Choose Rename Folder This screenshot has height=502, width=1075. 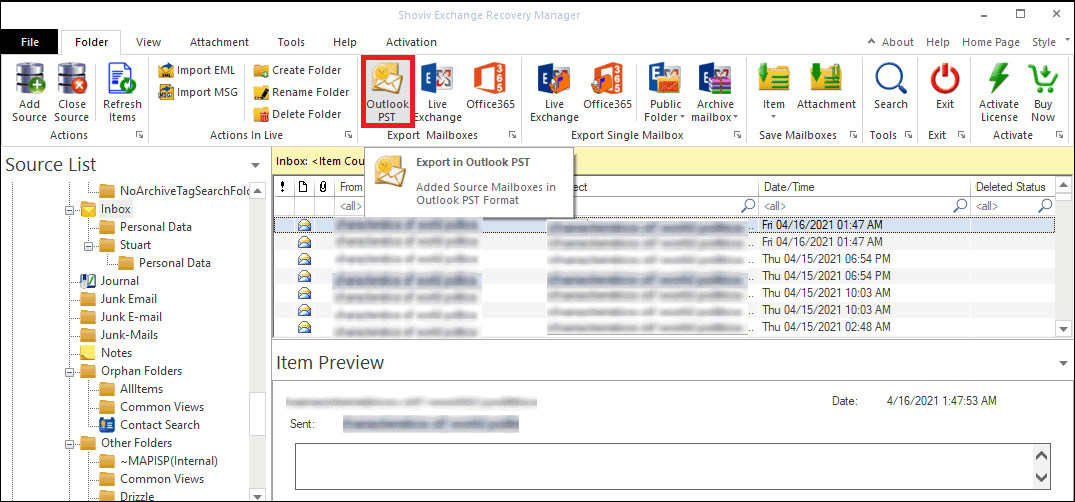[x=302, y=92]
